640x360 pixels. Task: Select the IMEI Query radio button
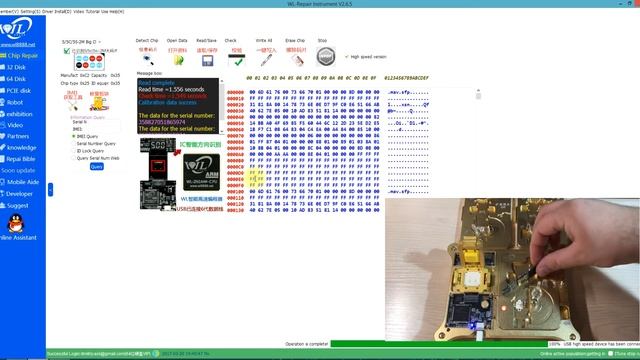click(x=74, y=136)
